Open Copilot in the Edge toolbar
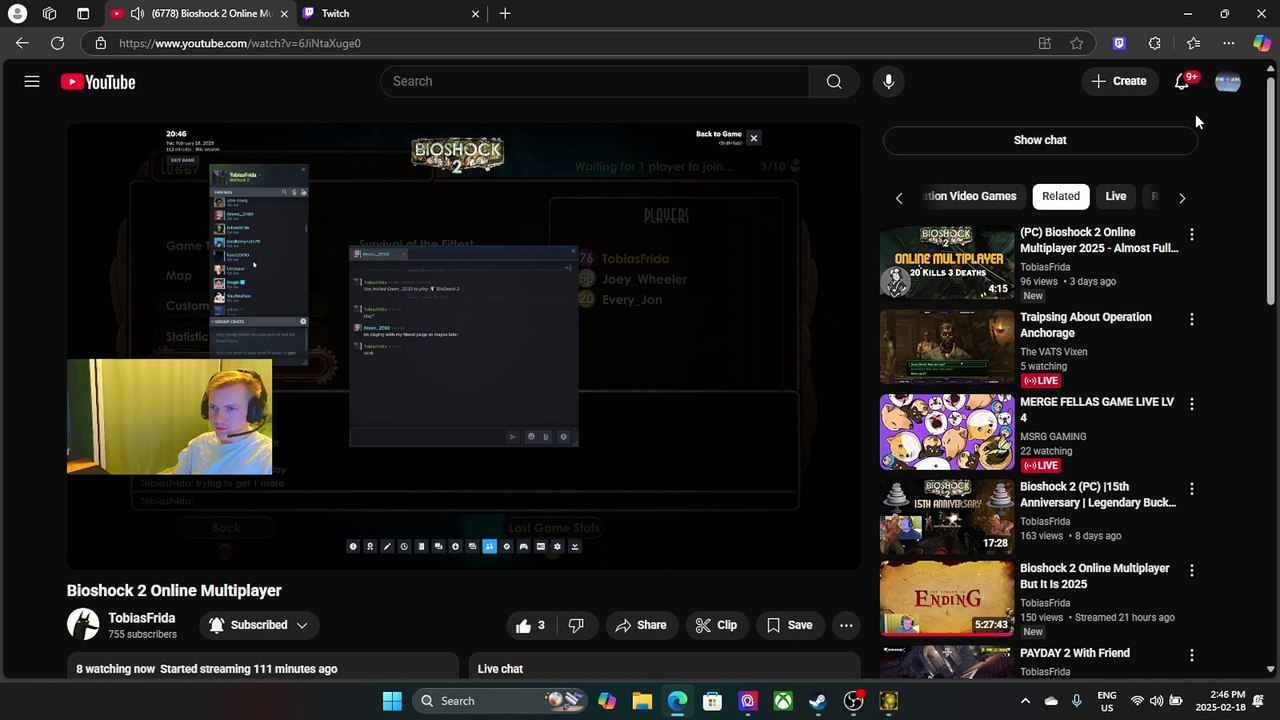Image resolution: width=1280 pixels, height=720 pixels. (1262, 43)
